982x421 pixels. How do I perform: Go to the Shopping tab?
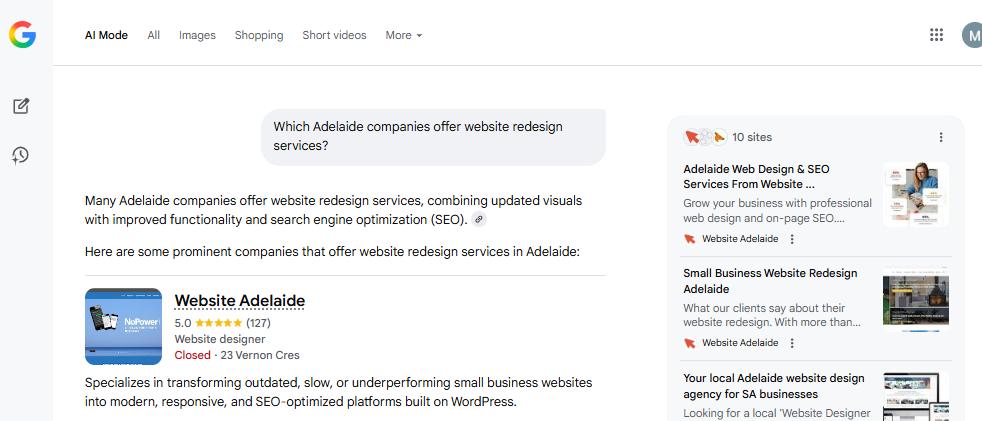(x=259, y=35)
